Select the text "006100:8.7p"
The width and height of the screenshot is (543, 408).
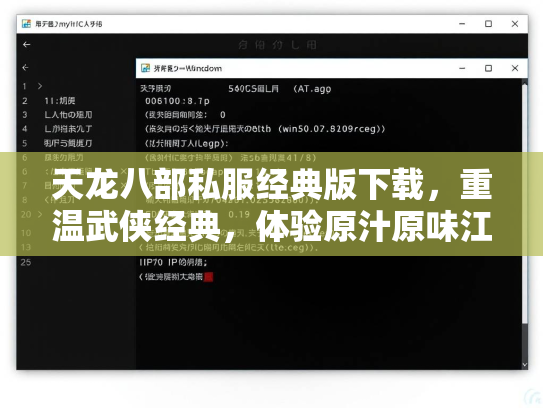point(177,101)
